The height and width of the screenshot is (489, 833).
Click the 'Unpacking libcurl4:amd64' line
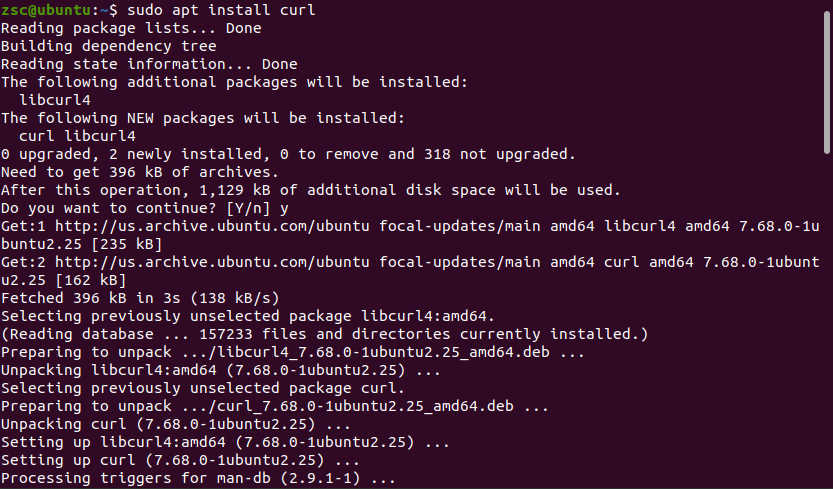point(208,370)
